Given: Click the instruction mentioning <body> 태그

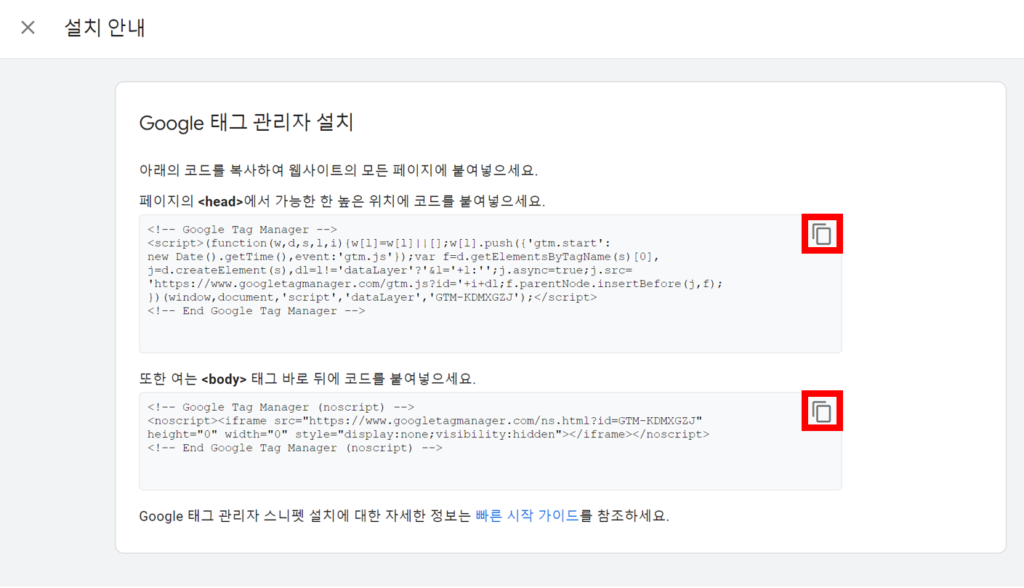Looking at the screenshot, I should click(x=308, y=379).
